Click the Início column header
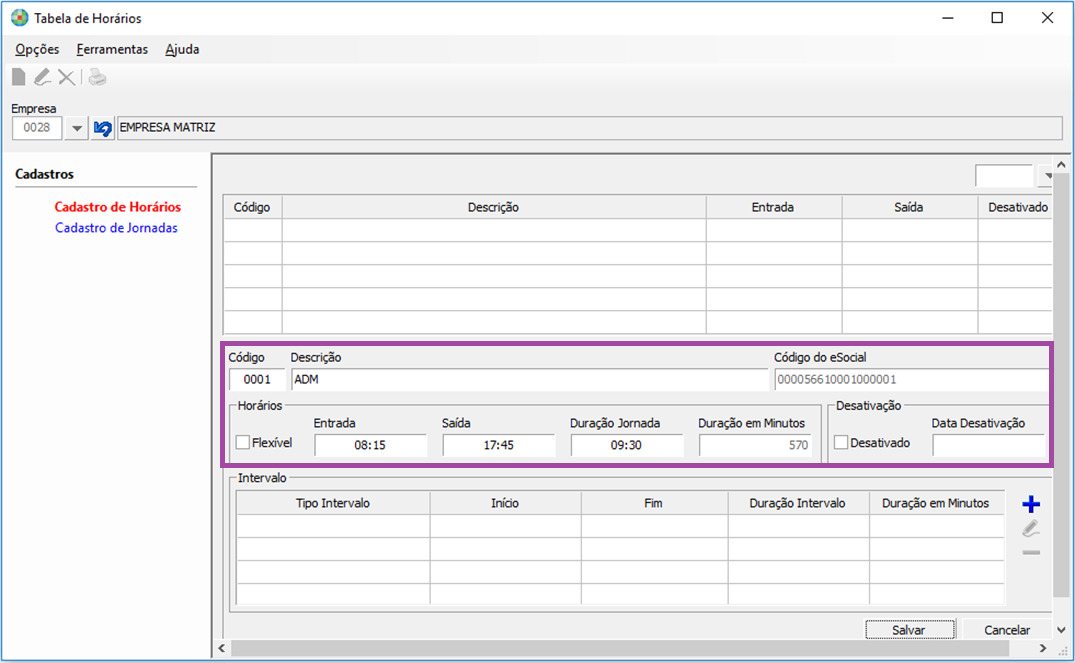The height and width of the screenshot is (663, 1075). pos(505,503)
